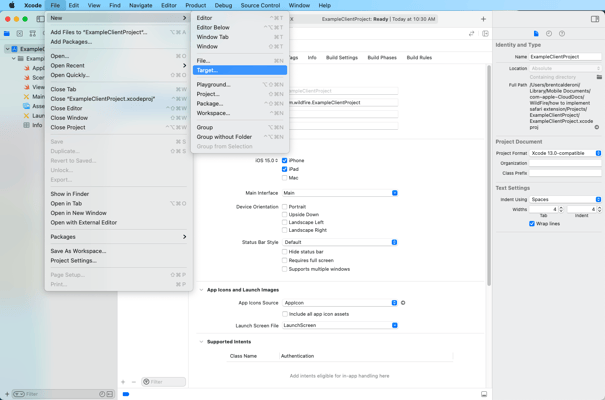The height and width of the screenshot is (400, 605).
Task: Reveal full path in Finder arrow
Action: click(597, 127)
